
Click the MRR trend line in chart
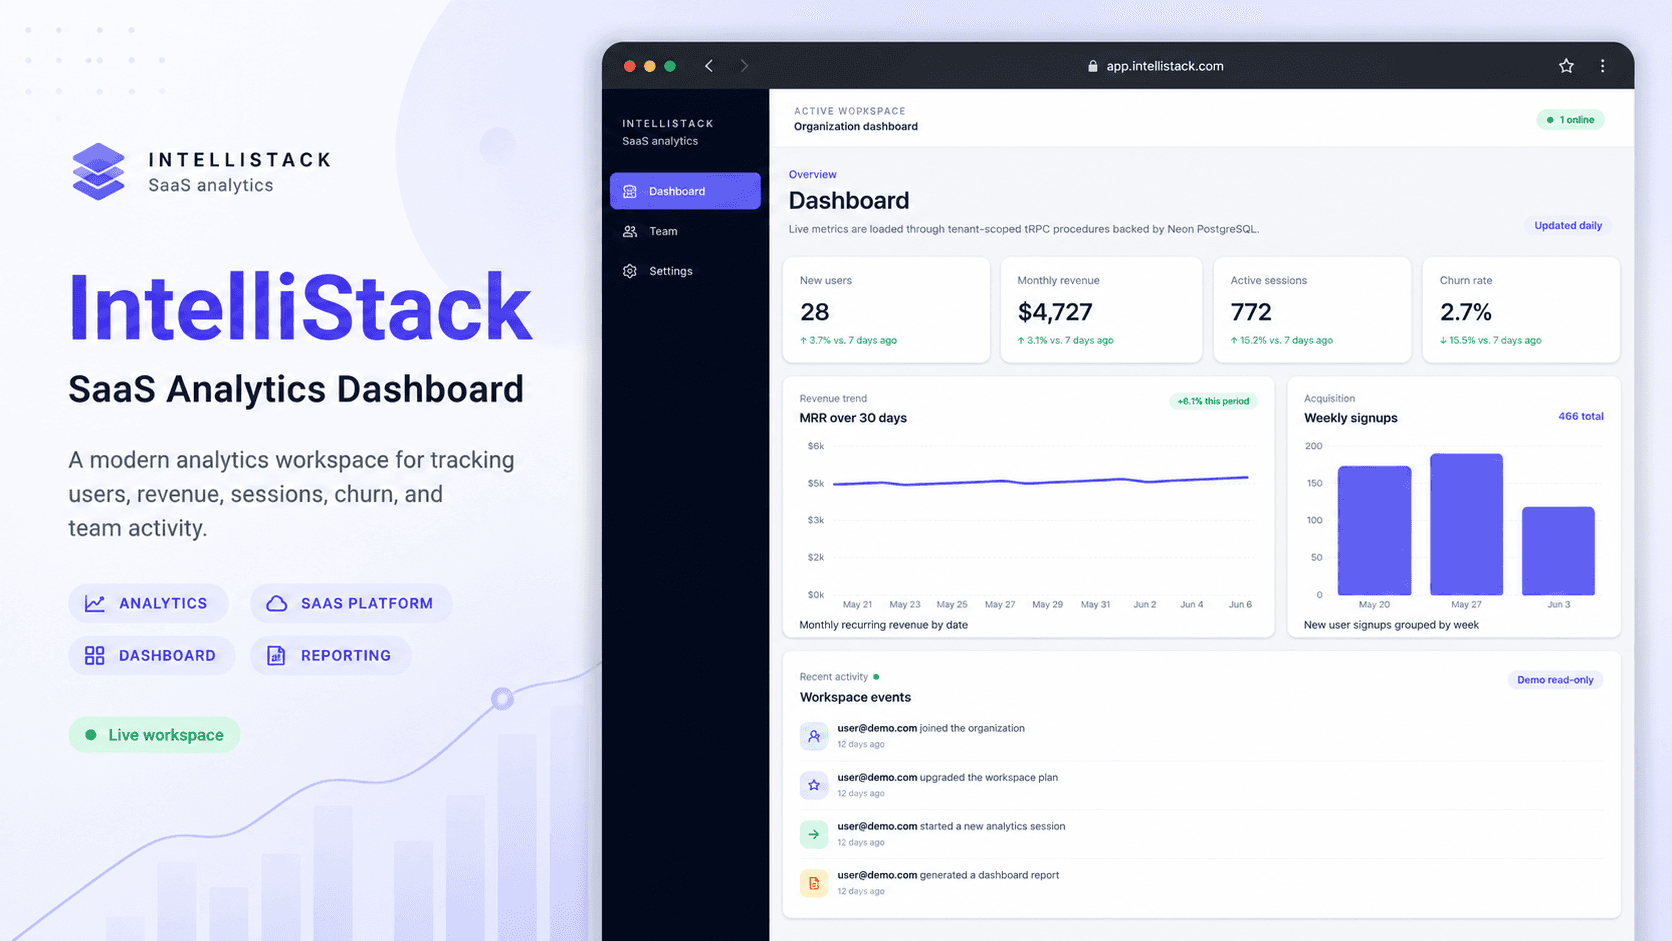pyautogui.click(x=1040, y=481)
